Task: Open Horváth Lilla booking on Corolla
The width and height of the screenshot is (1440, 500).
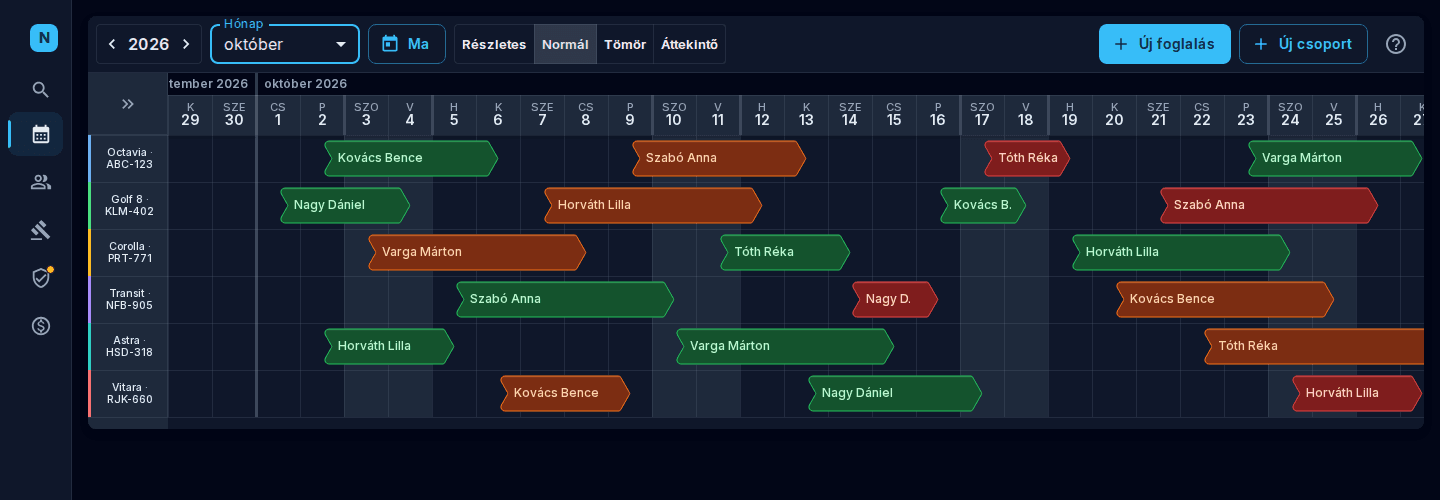Action: pyautogui.click(x=1181, y=252)
